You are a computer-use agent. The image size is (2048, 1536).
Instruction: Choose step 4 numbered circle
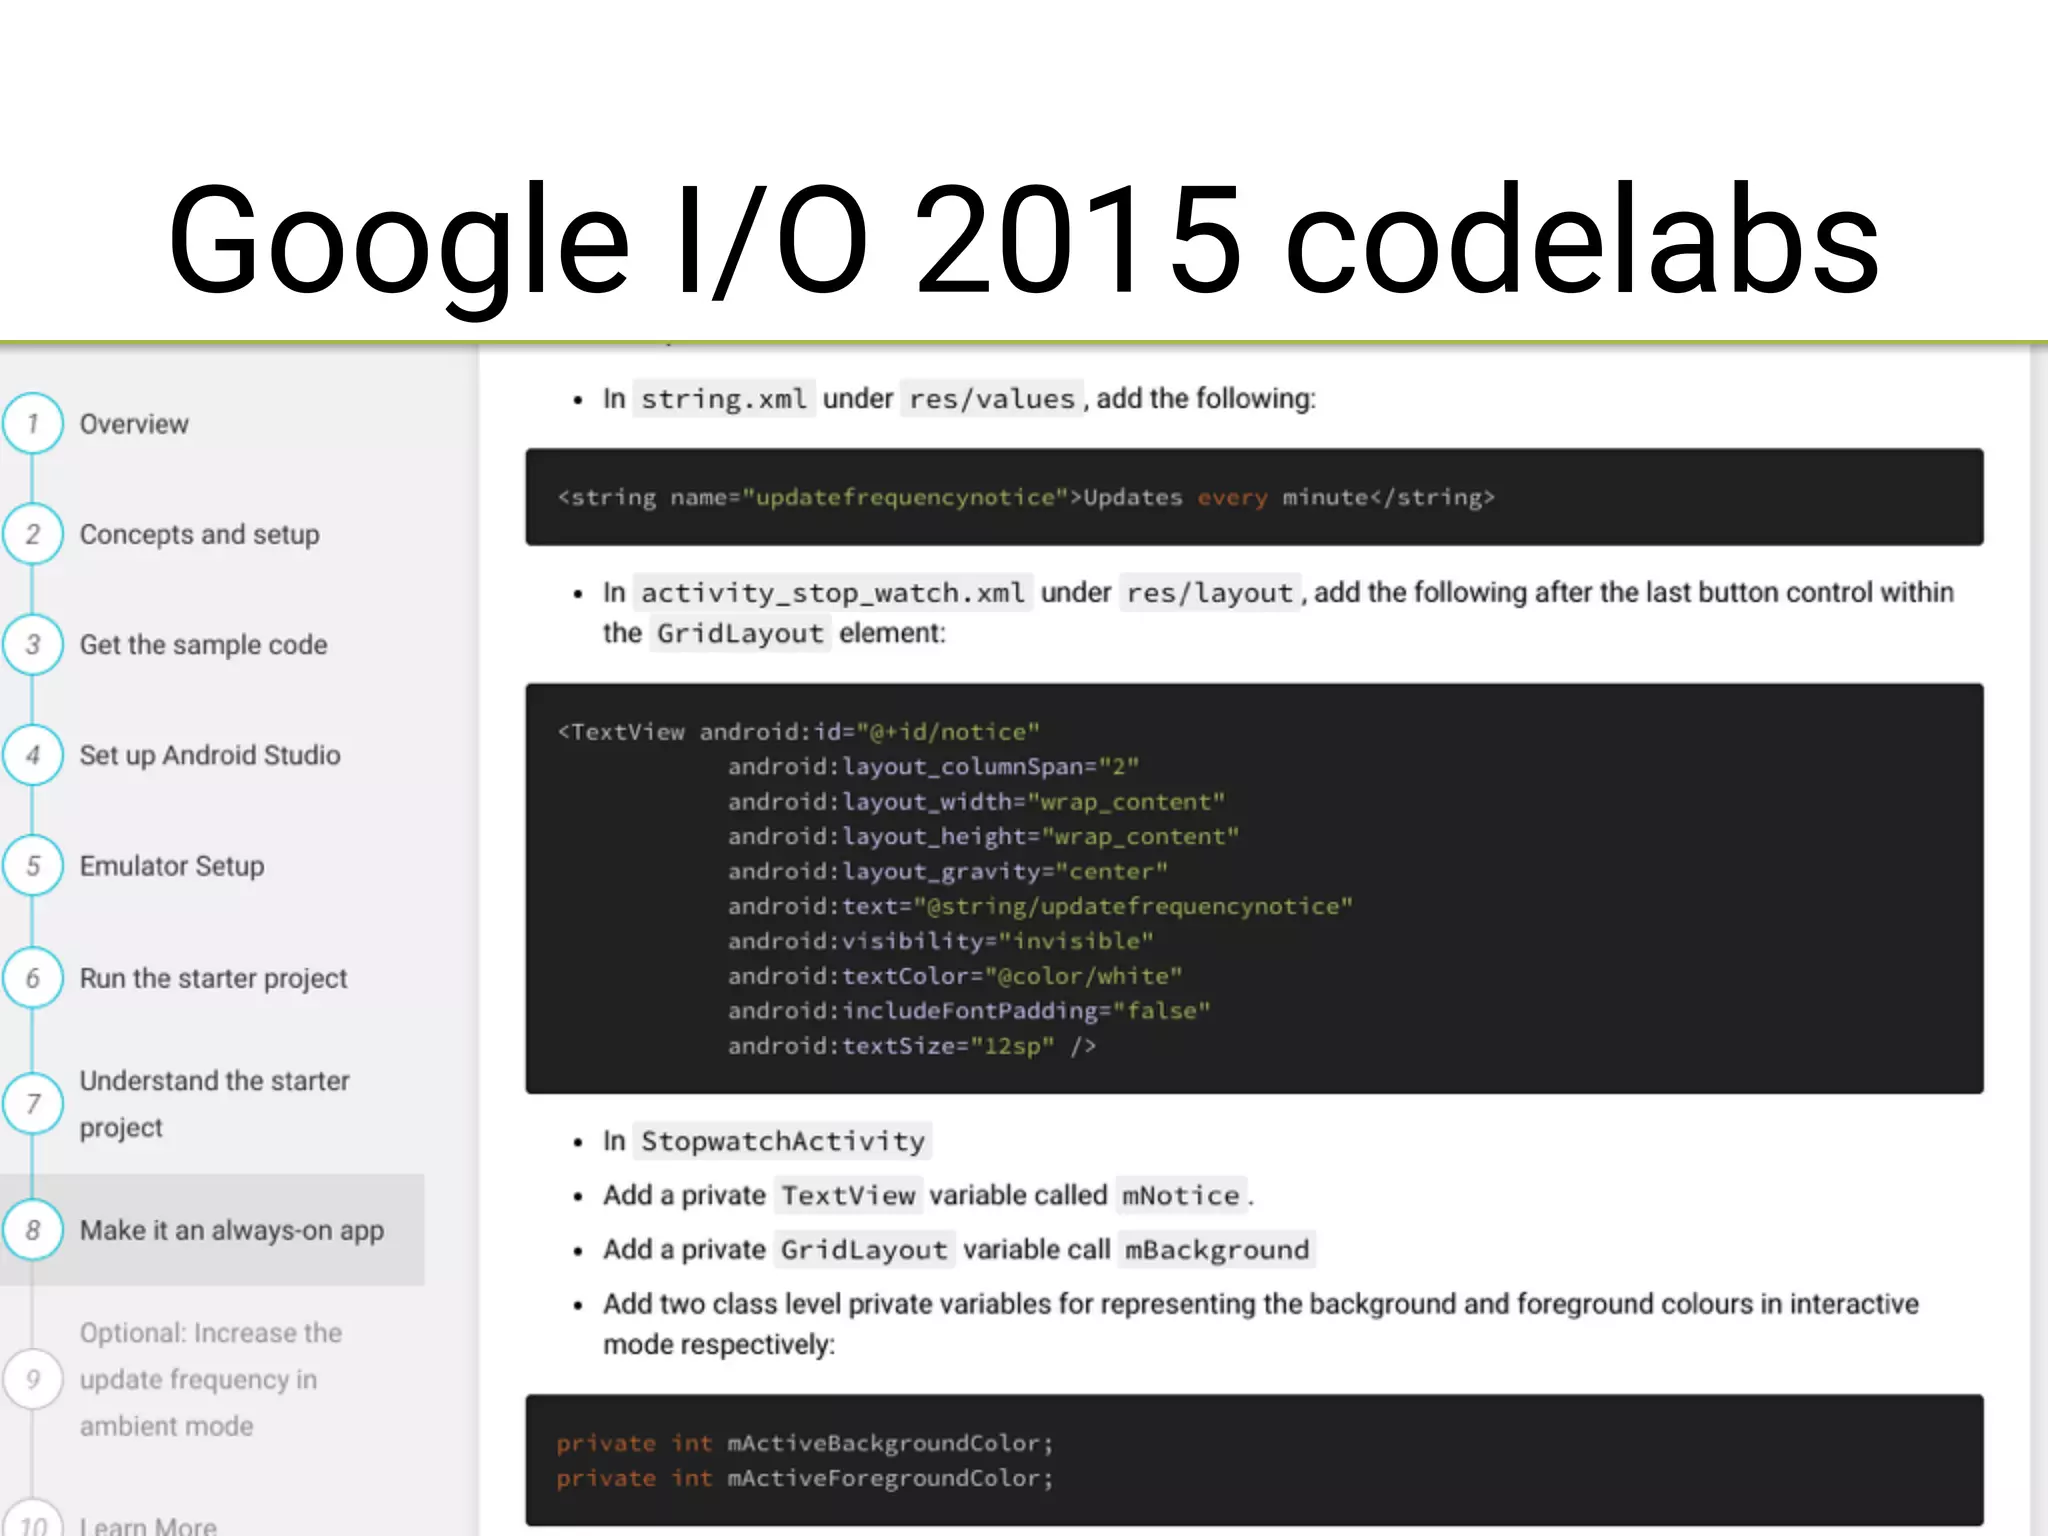[32, 755]
